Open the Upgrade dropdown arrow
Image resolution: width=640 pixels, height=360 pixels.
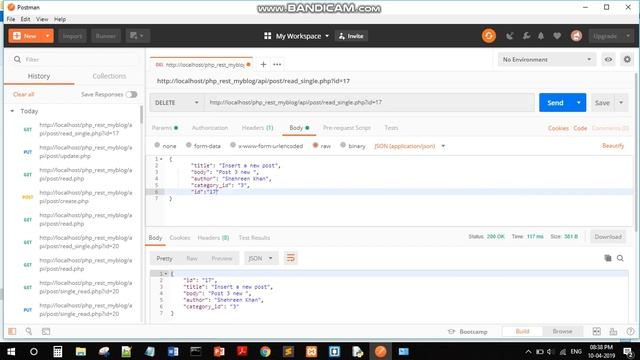pos(628,36)
